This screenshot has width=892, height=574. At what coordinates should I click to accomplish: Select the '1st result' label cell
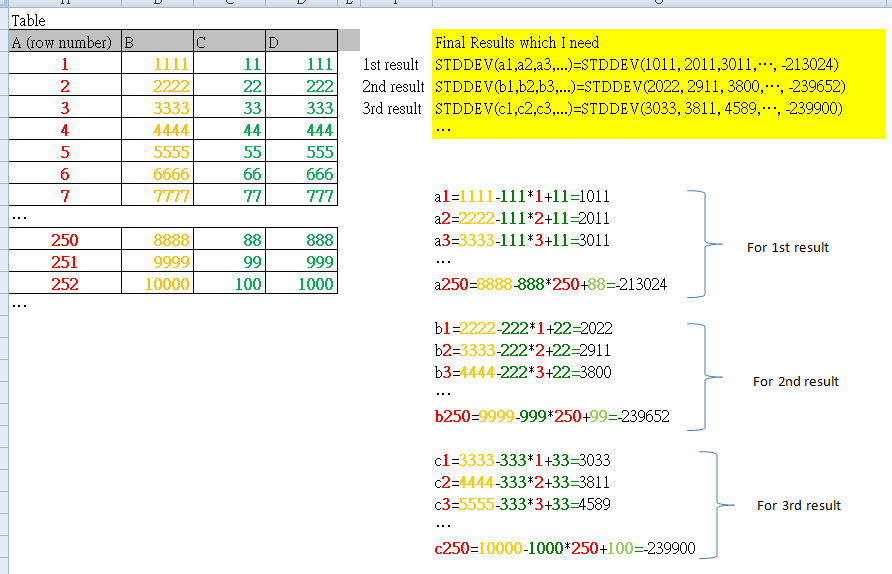click(393, 65)
